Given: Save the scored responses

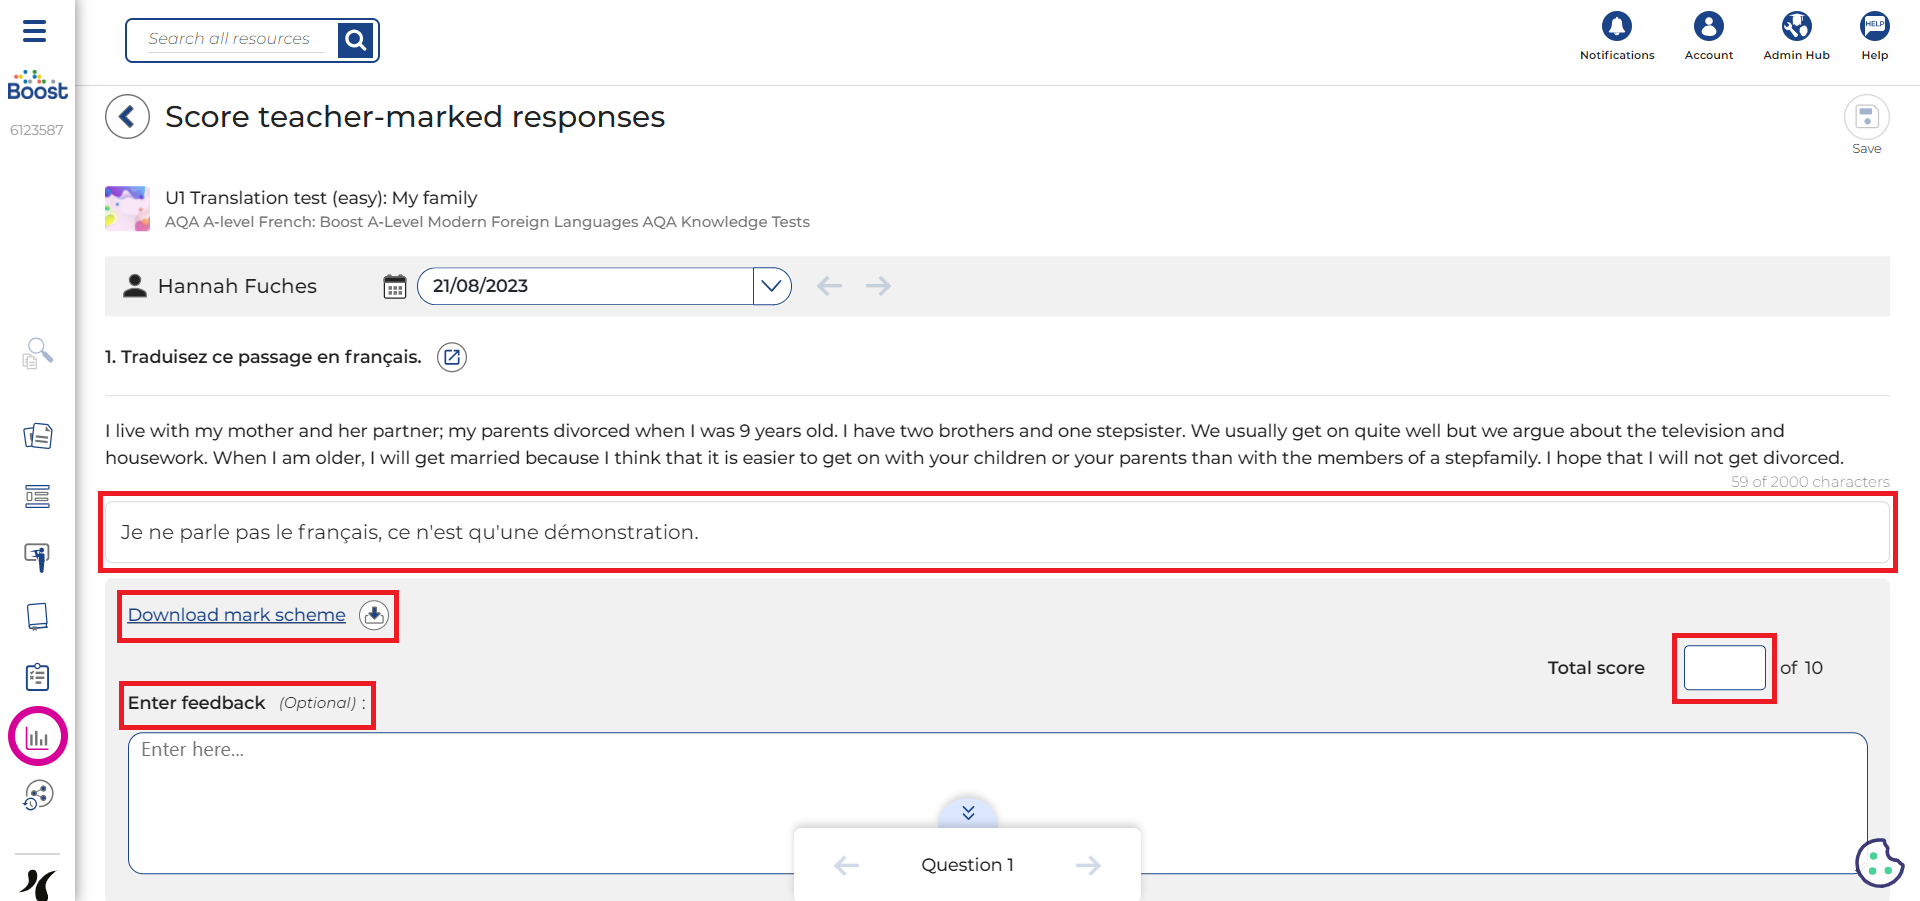Looking at the screenshot, I should (x=1866, y=118).
